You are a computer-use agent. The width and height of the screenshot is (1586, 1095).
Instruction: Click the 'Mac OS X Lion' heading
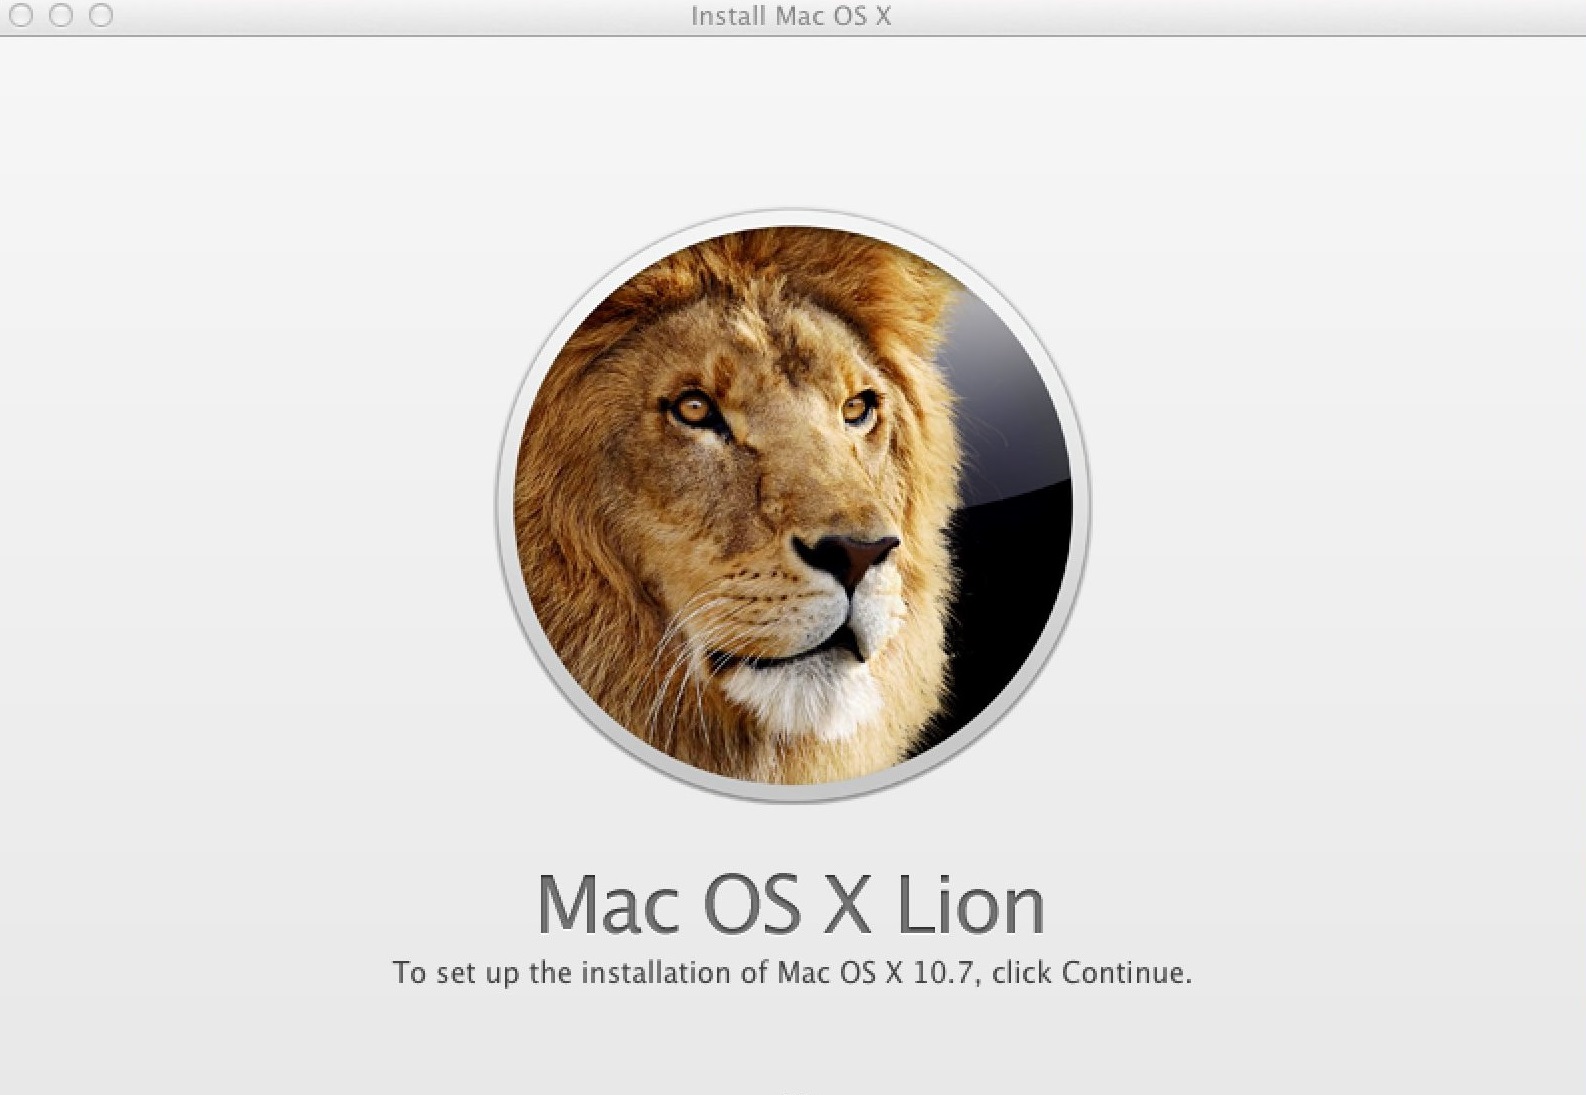tap(791, 904)
